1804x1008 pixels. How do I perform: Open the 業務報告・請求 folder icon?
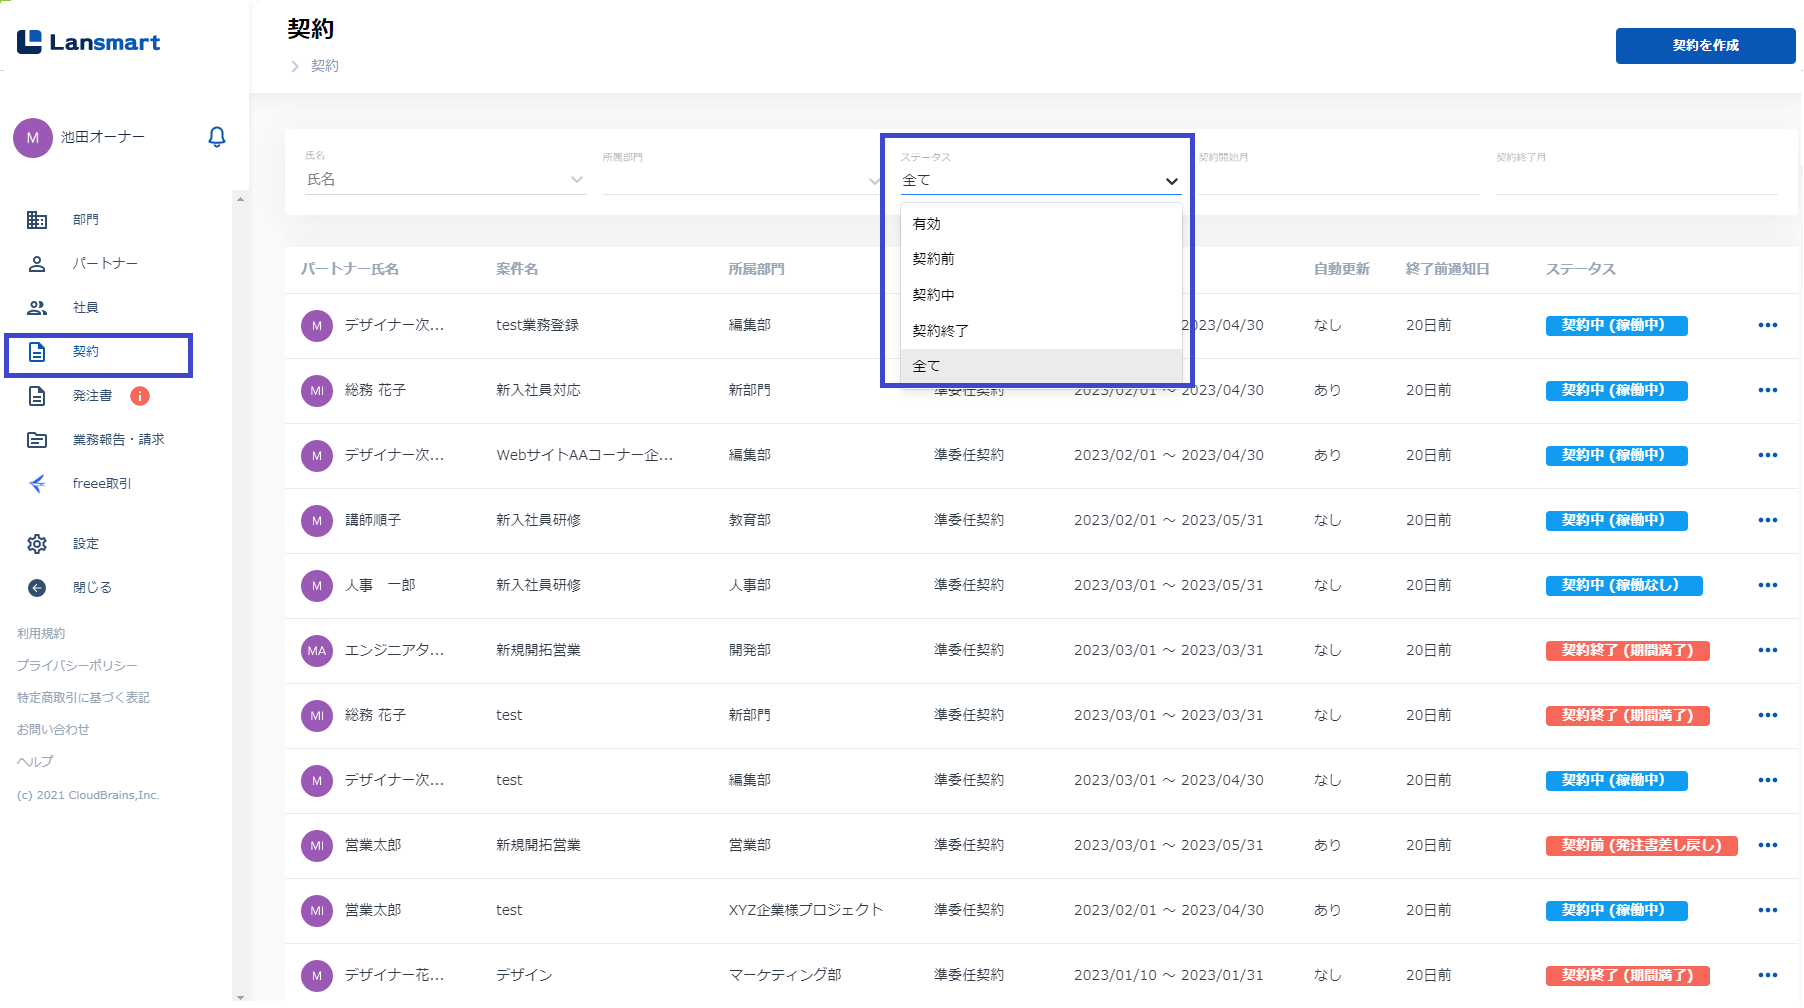point(37,440)
